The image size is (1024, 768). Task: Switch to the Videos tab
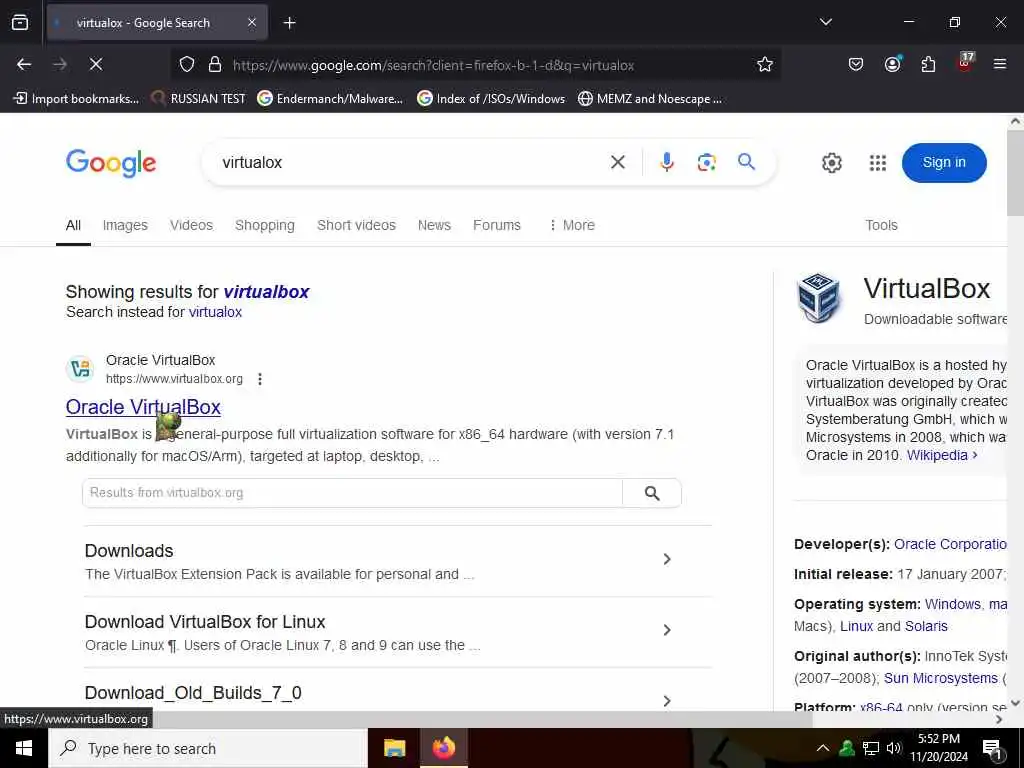point(191,225)
